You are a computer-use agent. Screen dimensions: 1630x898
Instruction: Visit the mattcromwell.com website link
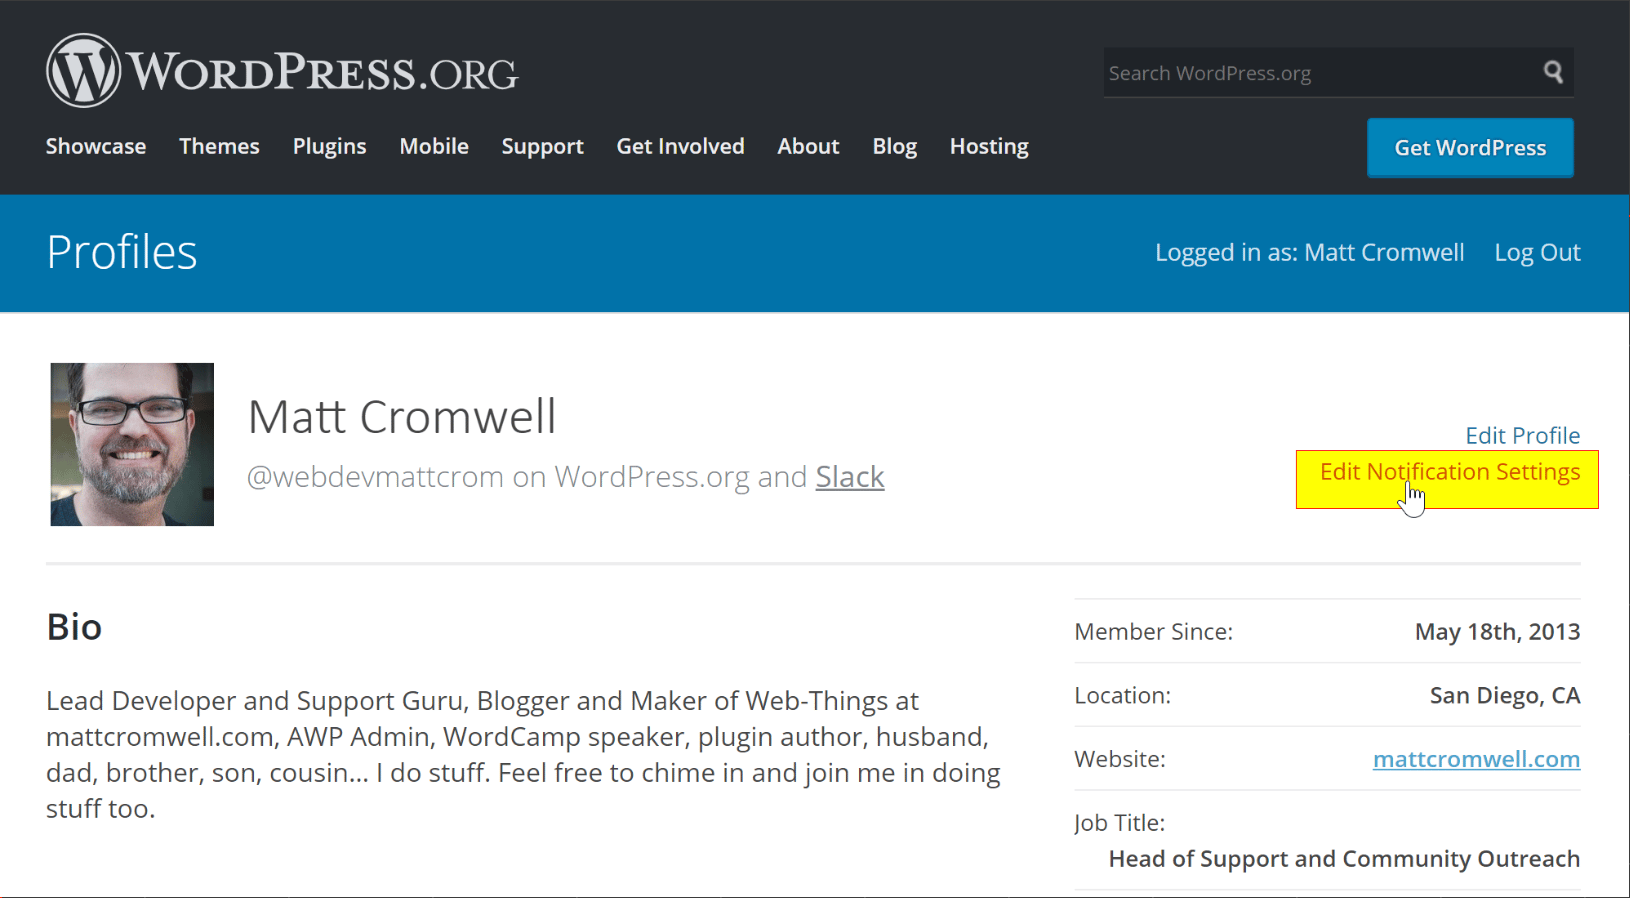tap(1476, 759)
